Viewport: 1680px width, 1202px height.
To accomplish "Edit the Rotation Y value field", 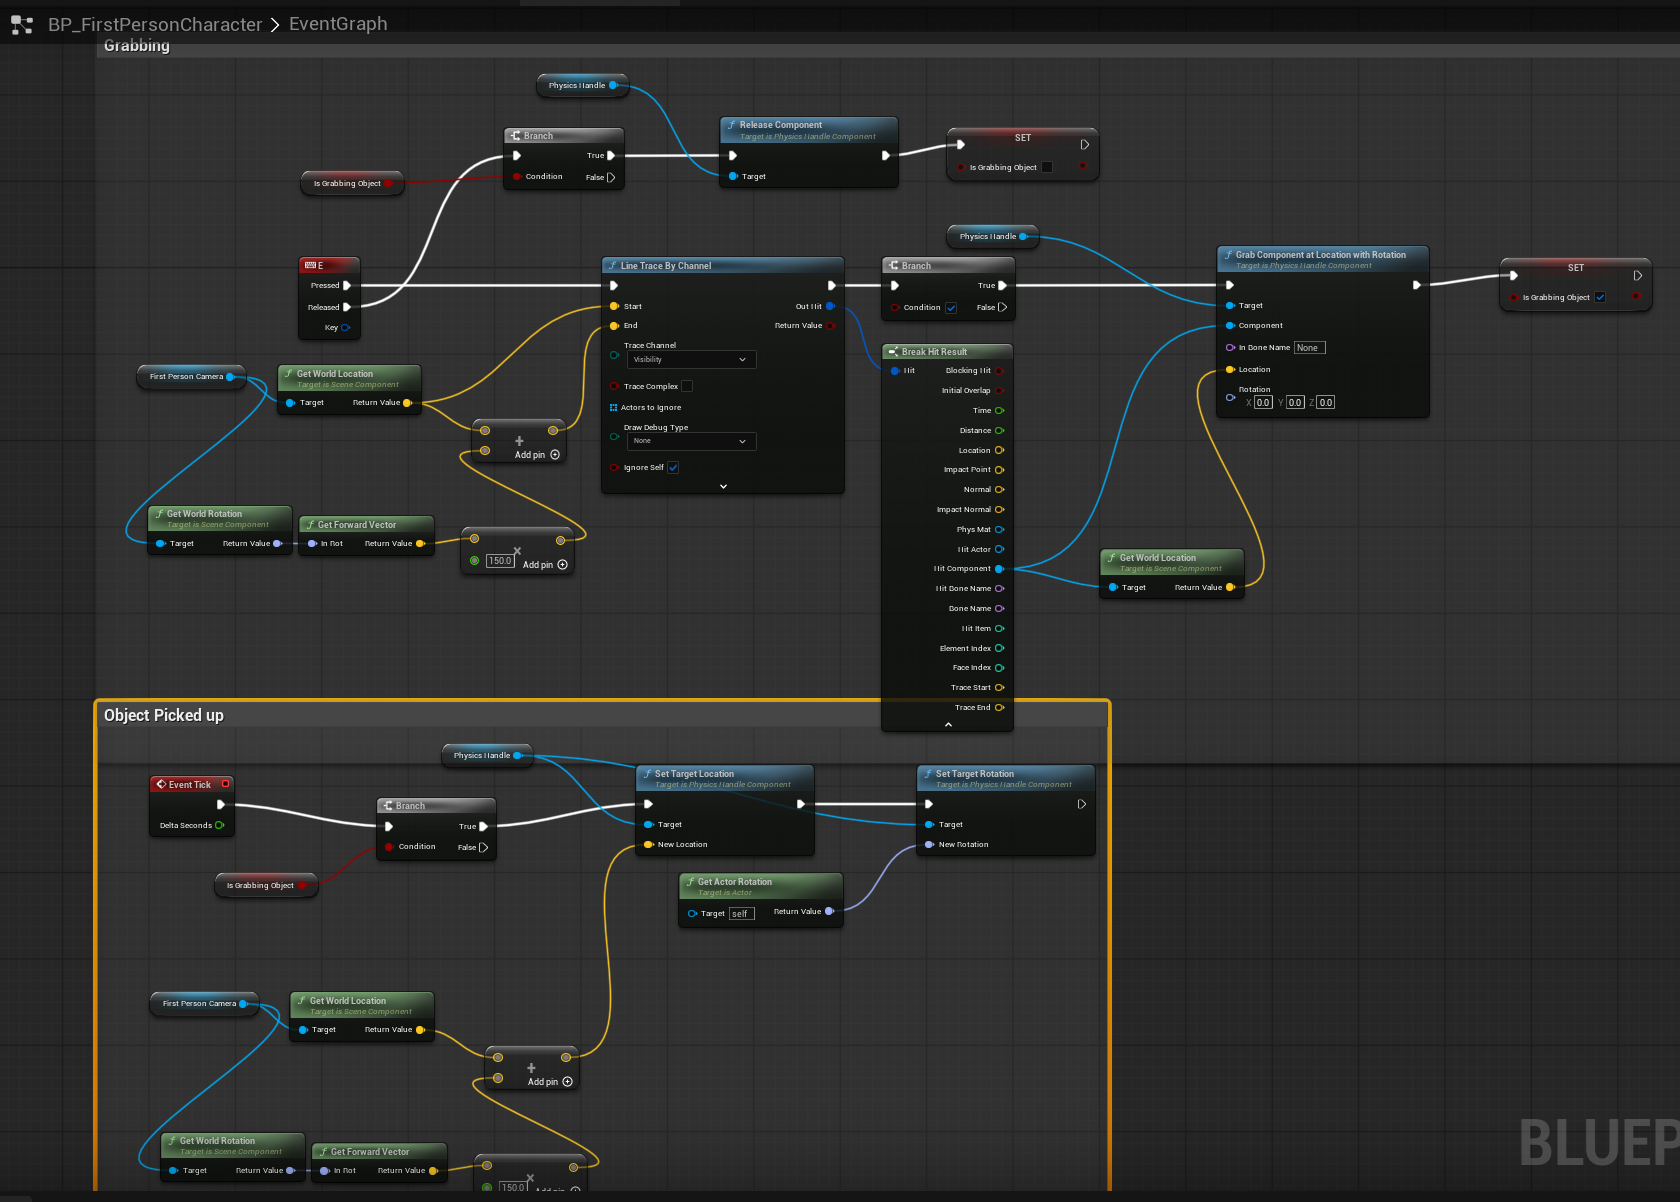I will 1295,402.
